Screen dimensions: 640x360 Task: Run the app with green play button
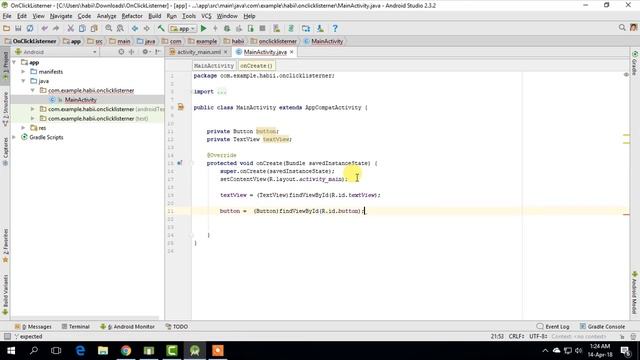[204, 29]
